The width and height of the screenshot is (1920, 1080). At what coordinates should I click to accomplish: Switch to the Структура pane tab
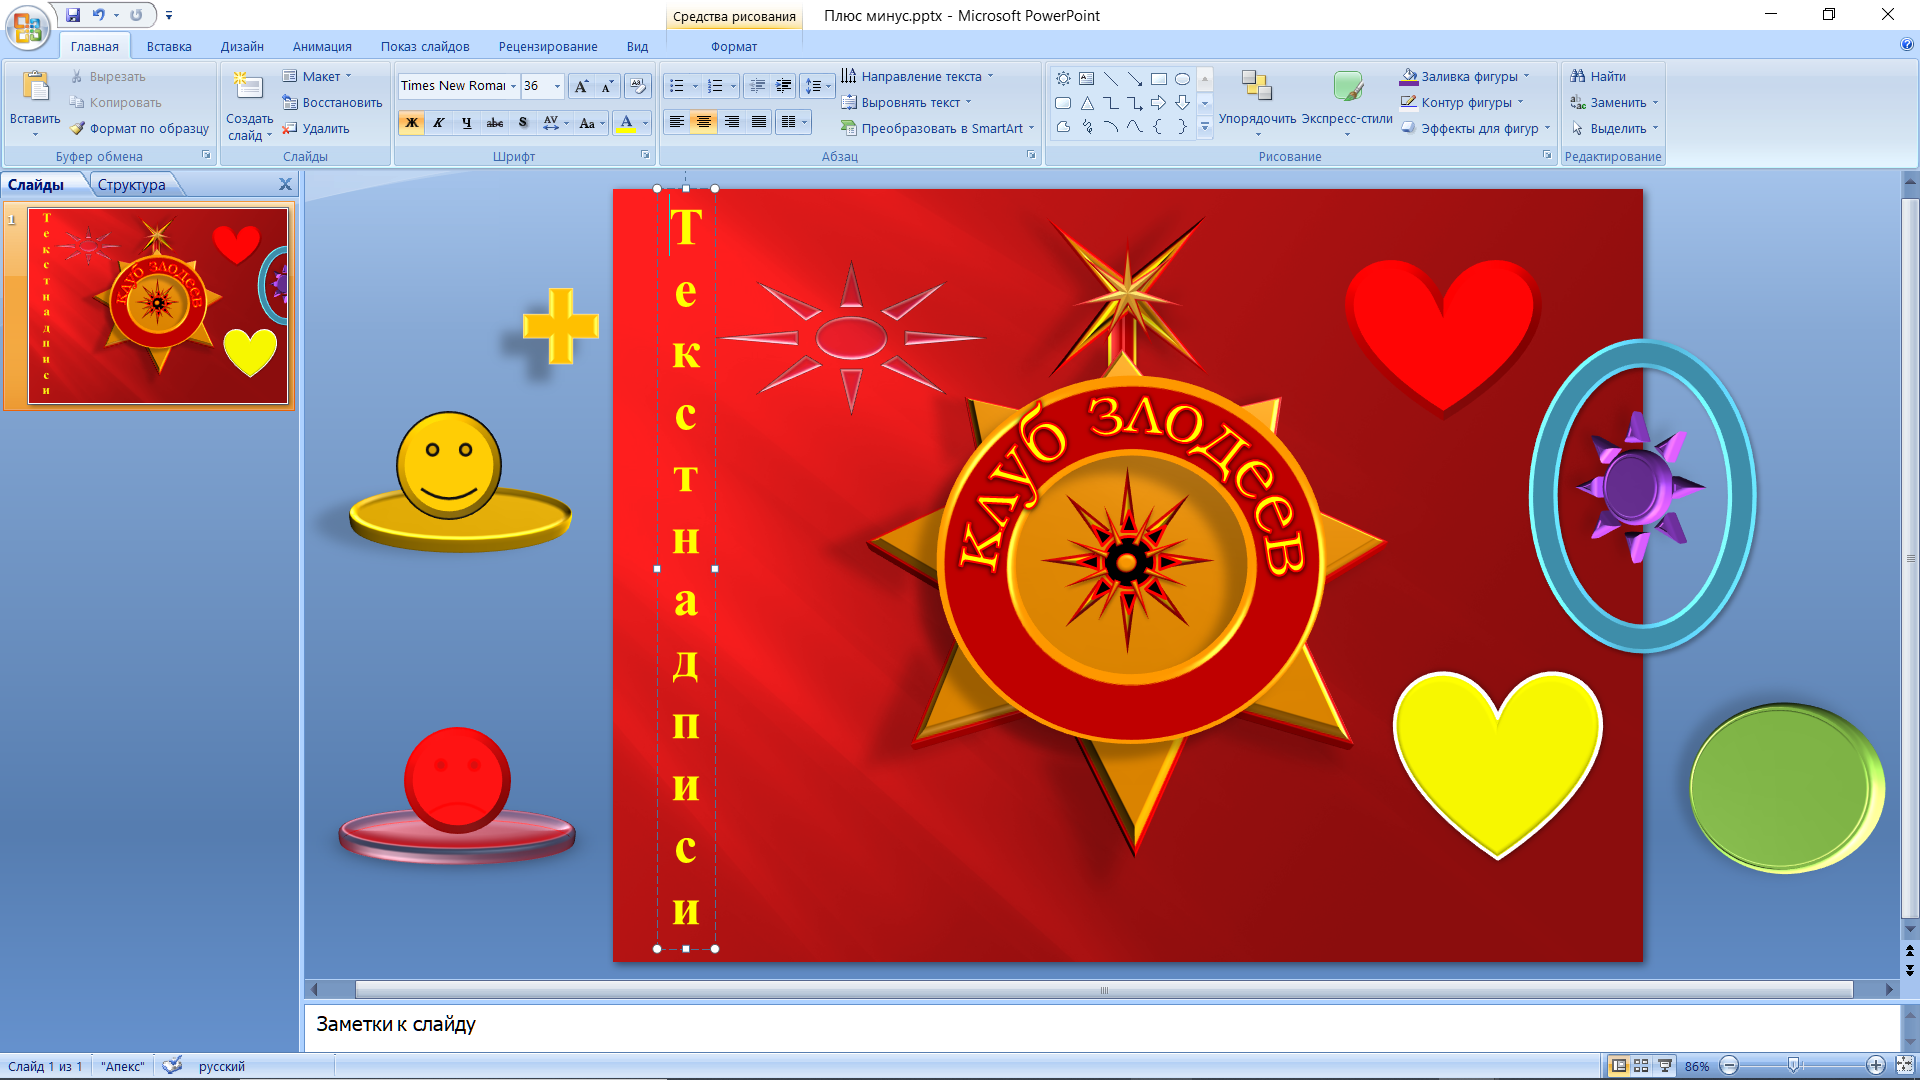[131, 184]
